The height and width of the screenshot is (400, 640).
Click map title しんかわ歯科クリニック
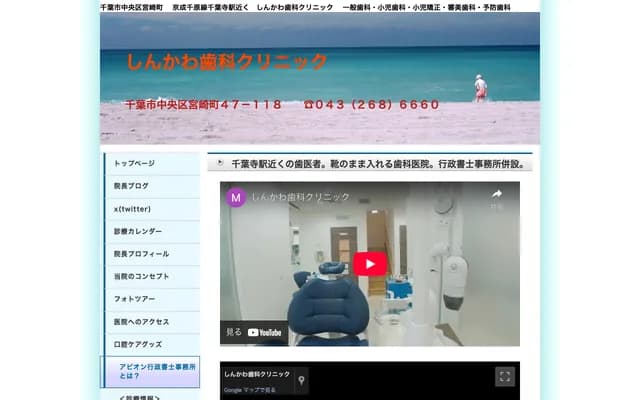[257, 374]
